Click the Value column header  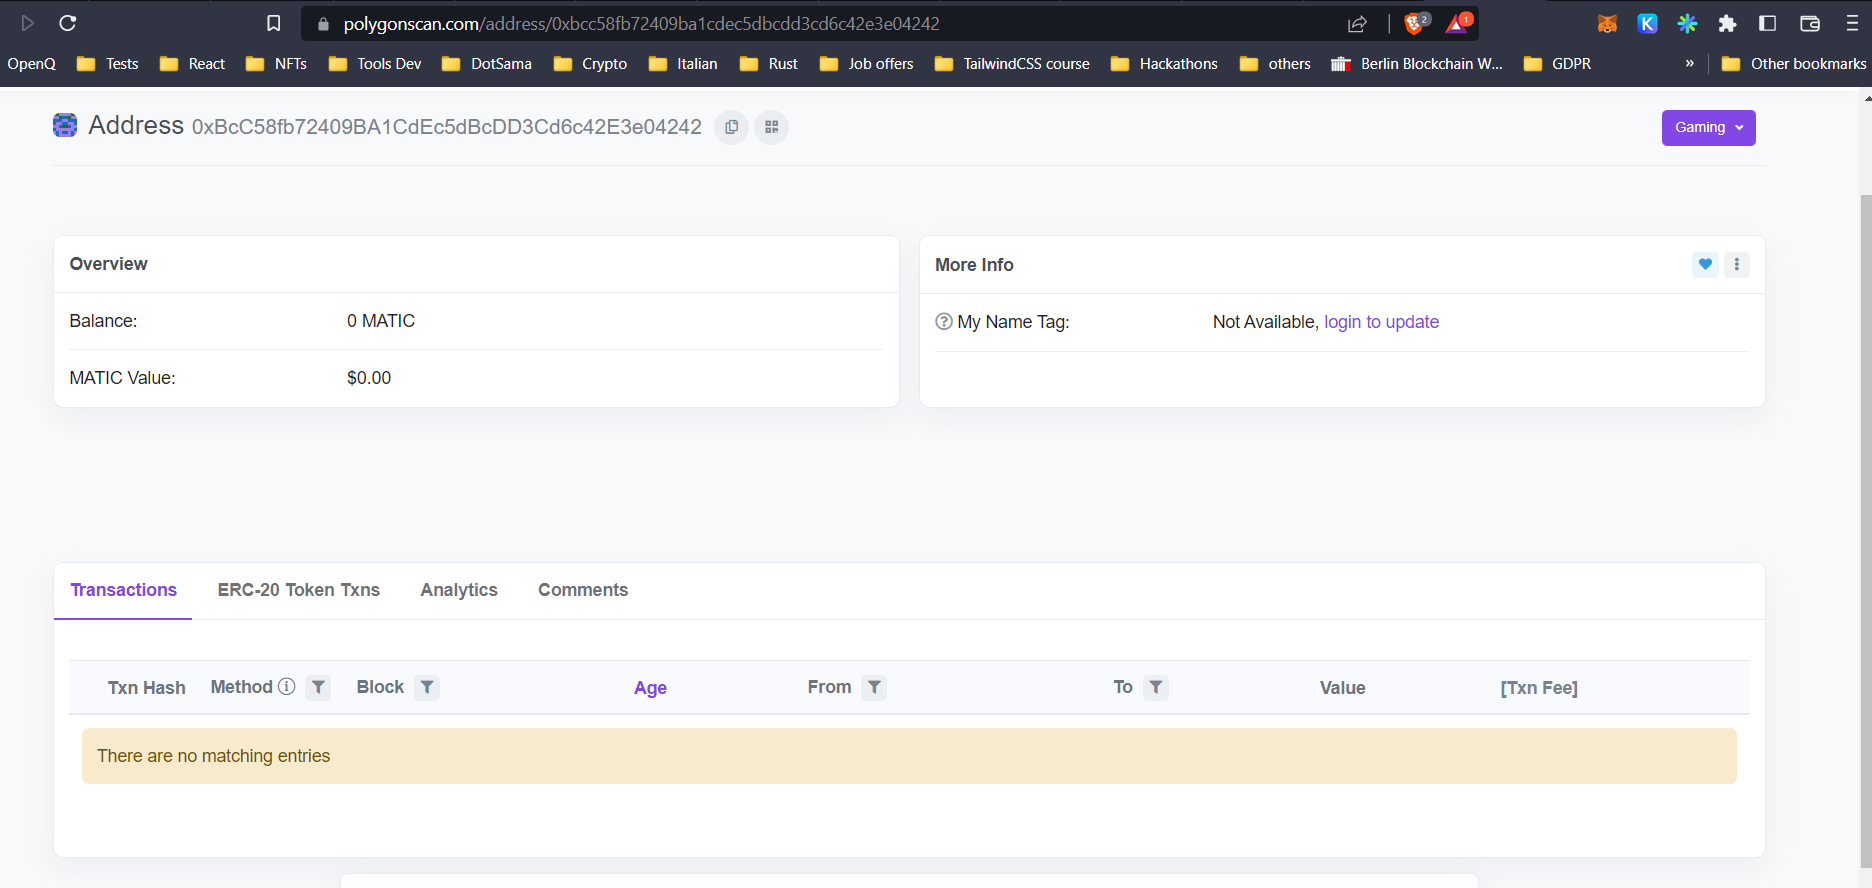point(1342,688)
